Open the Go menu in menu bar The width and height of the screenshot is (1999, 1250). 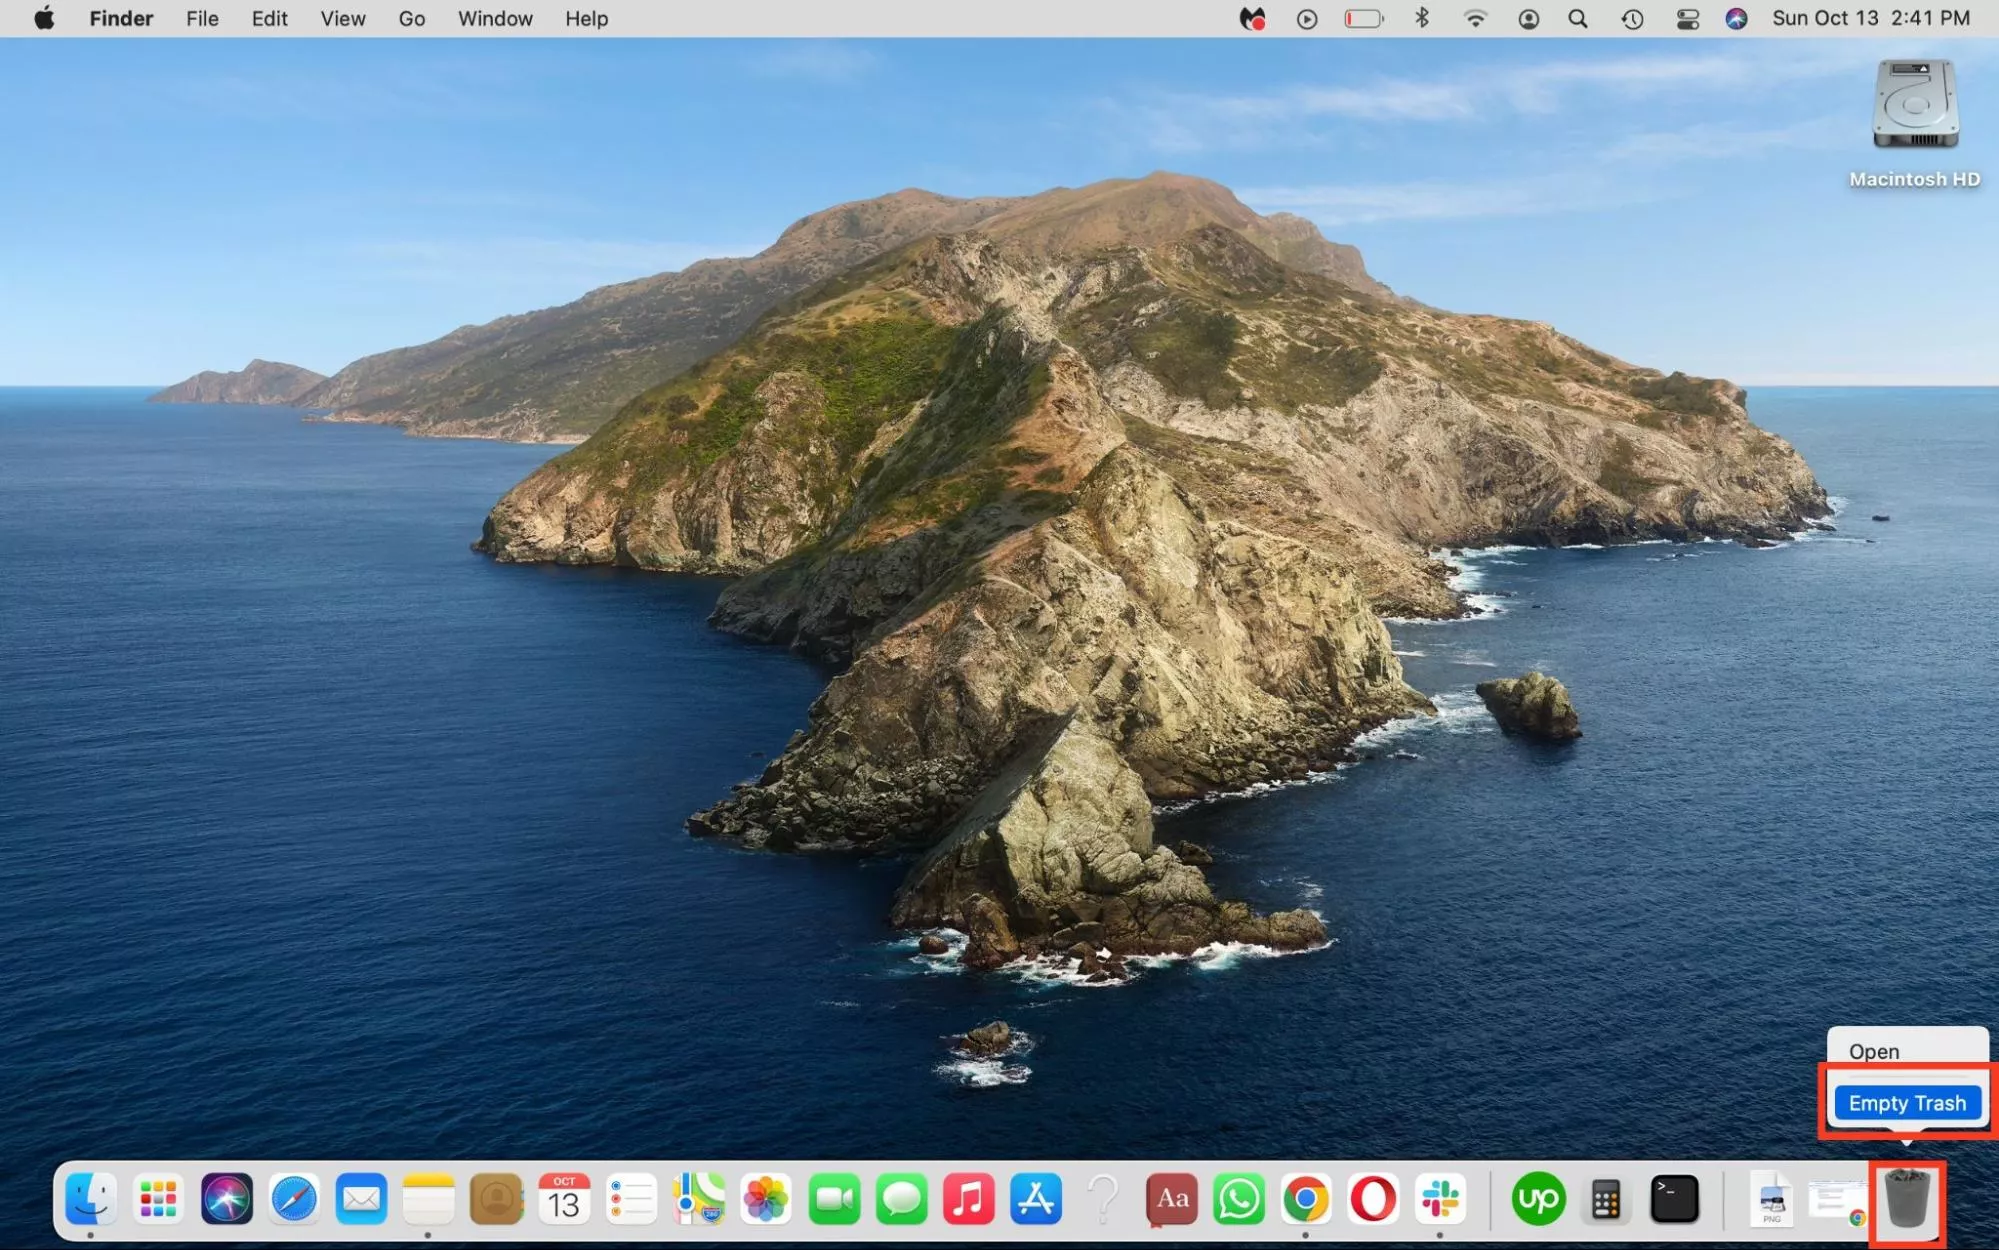coord(411,18)
